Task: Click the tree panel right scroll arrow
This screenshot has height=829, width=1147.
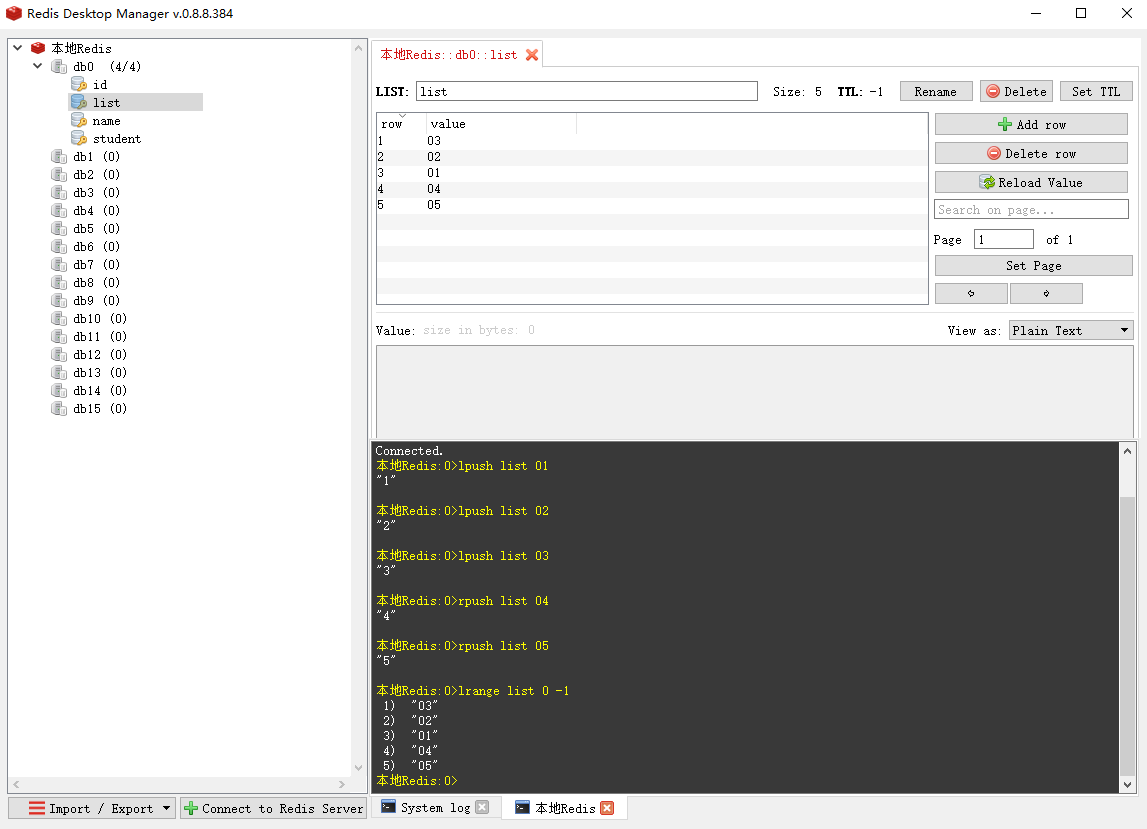Action: coord(342,784)
